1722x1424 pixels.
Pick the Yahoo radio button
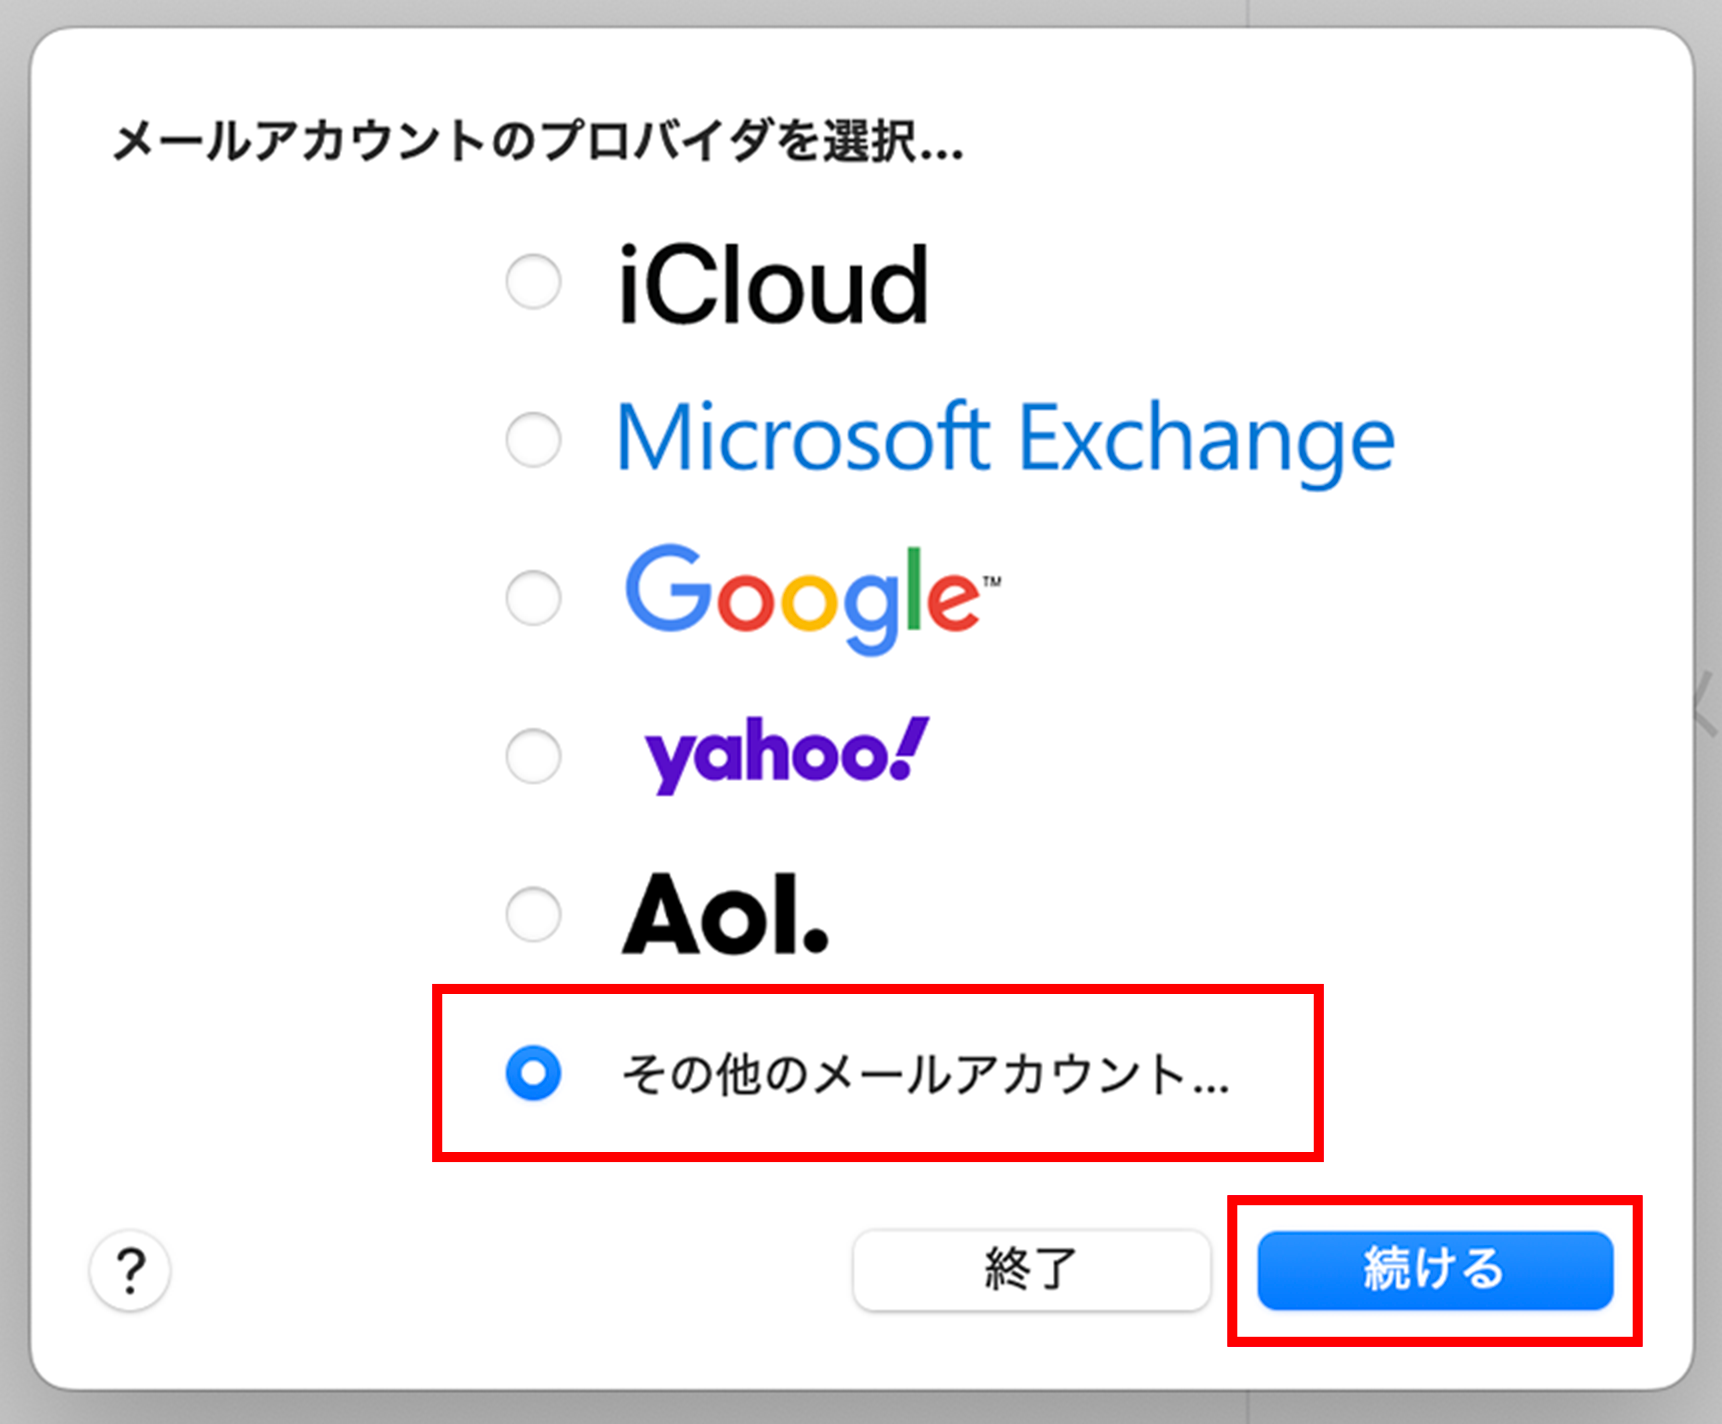point(533,755)
